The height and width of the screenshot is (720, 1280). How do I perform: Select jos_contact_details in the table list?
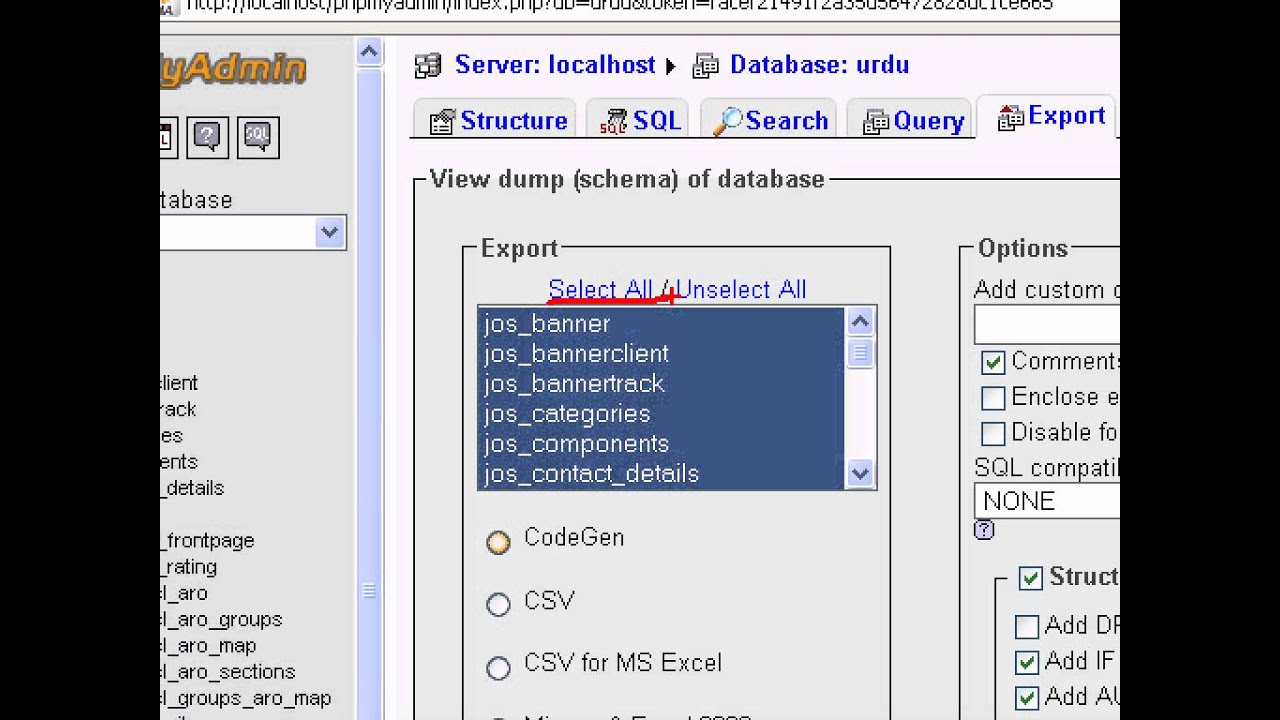point(661,474)
